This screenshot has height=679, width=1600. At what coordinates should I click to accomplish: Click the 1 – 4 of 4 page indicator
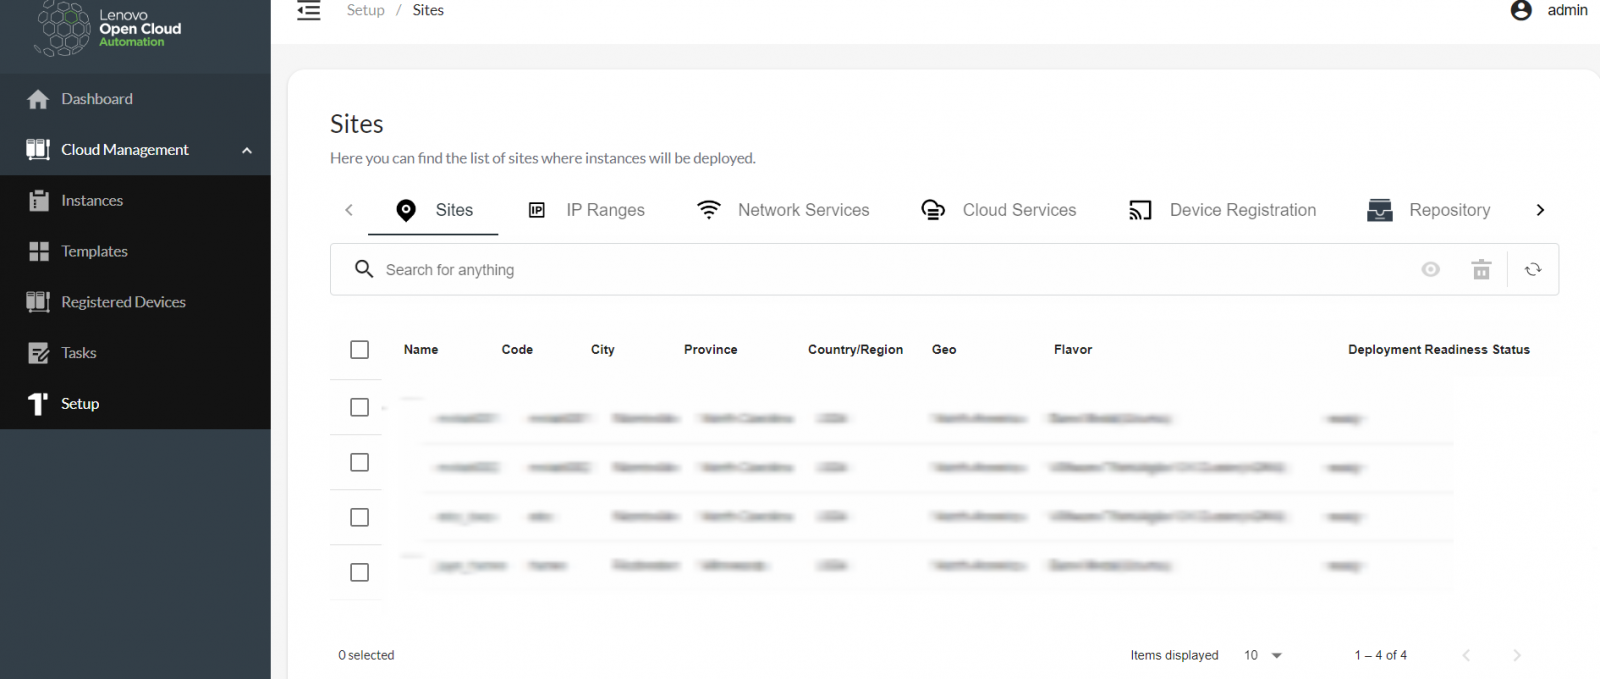[x=1380, y=655]
